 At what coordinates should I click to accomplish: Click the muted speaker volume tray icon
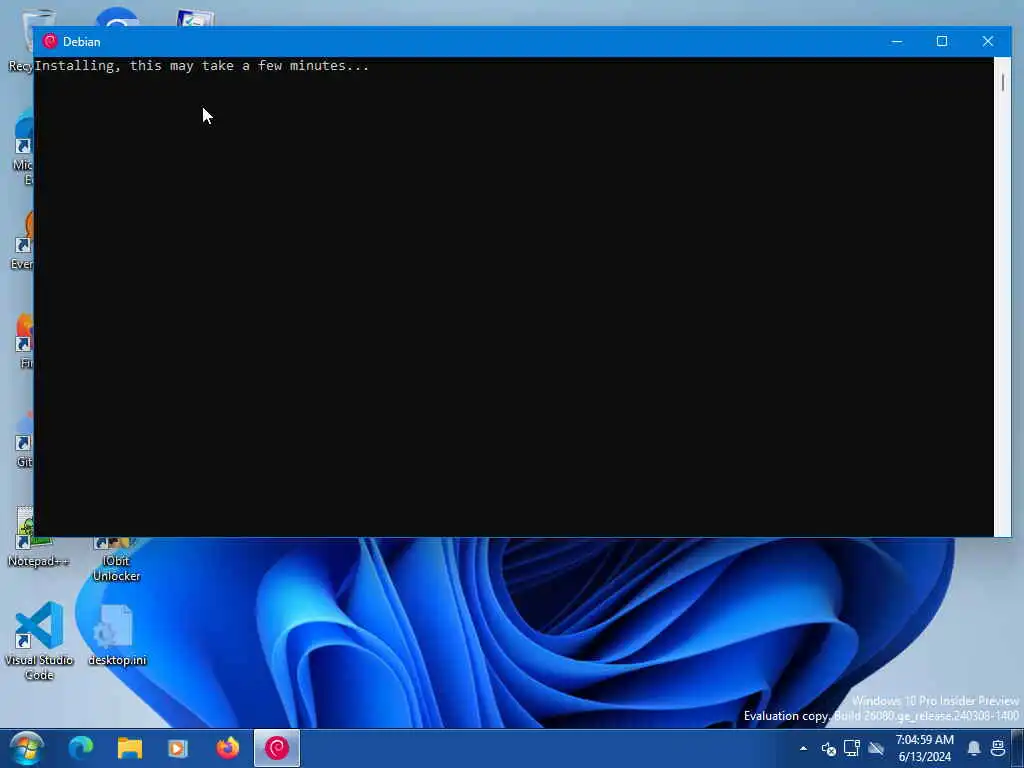[x=828, y=748]
